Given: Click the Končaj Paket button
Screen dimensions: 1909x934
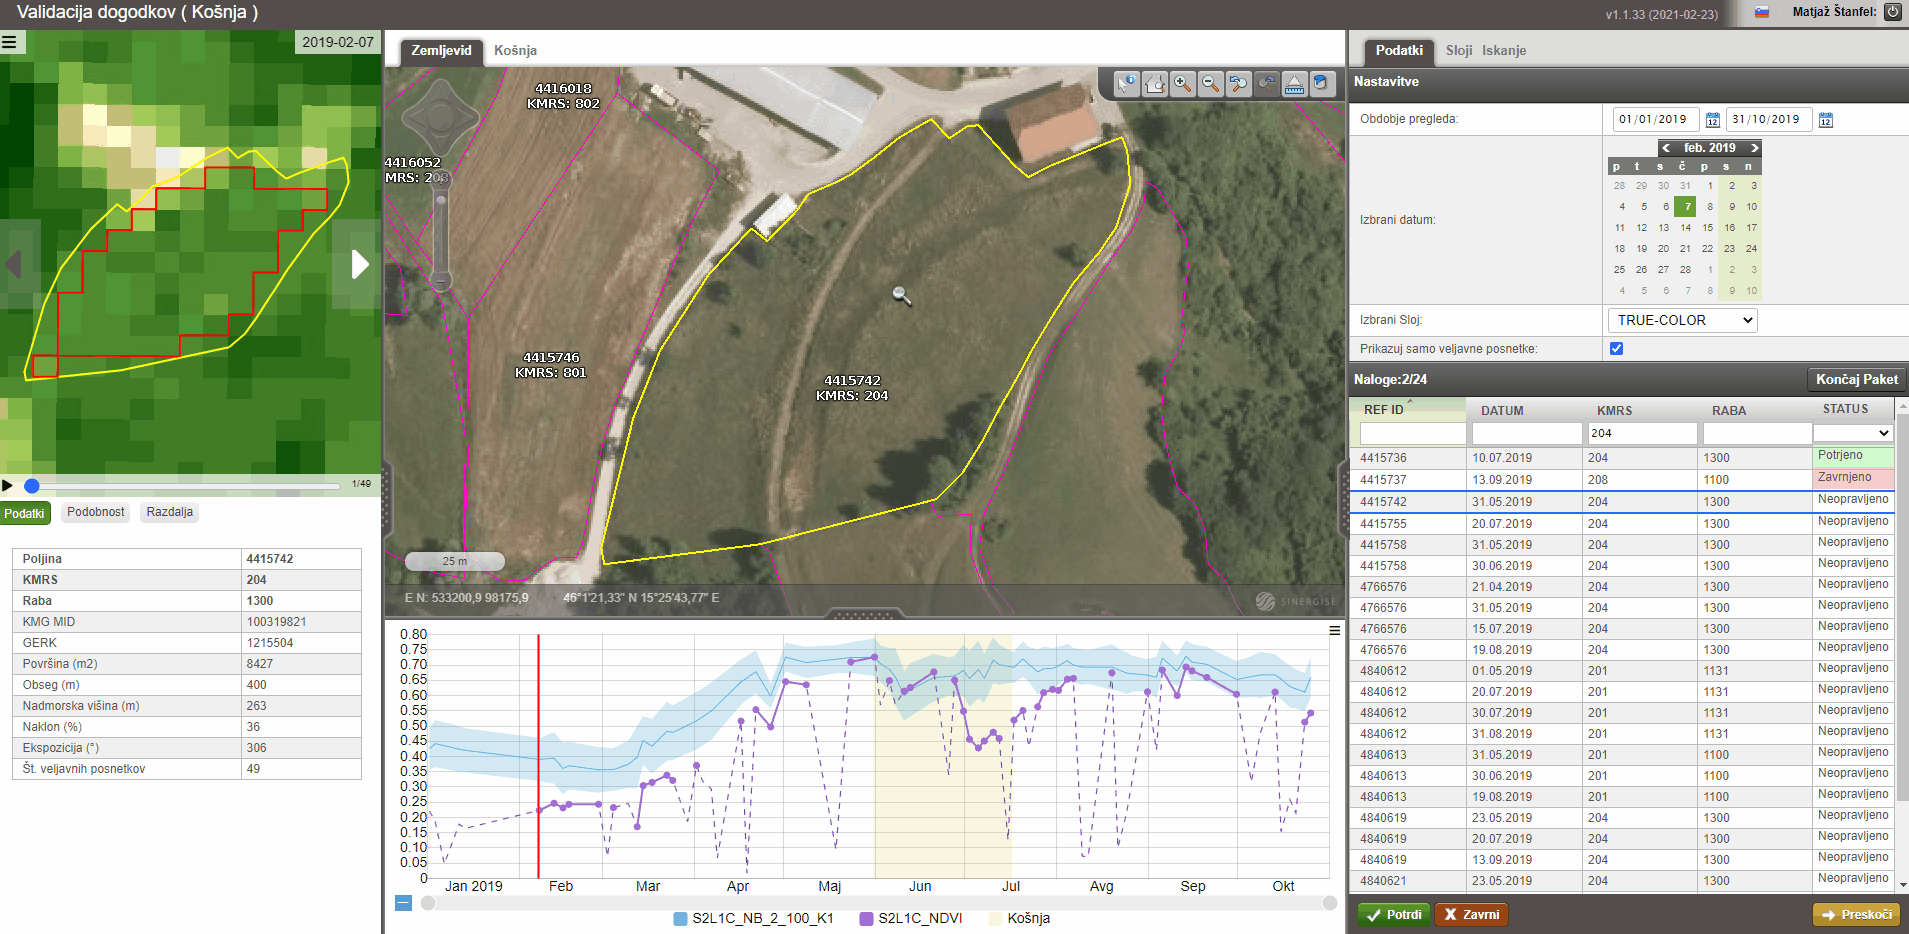Looking at the screenshot, I should click(x=1857, y=380).
